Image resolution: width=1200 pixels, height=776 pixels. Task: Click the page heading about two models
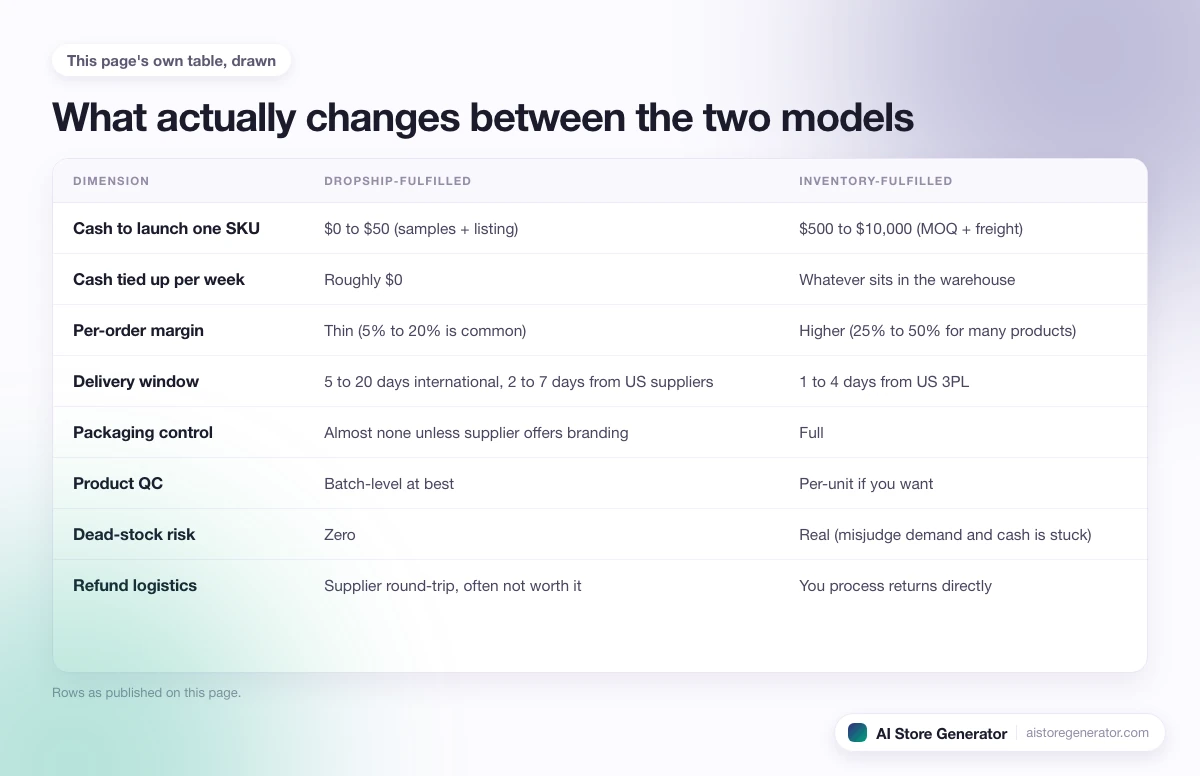tap(483, 117)
